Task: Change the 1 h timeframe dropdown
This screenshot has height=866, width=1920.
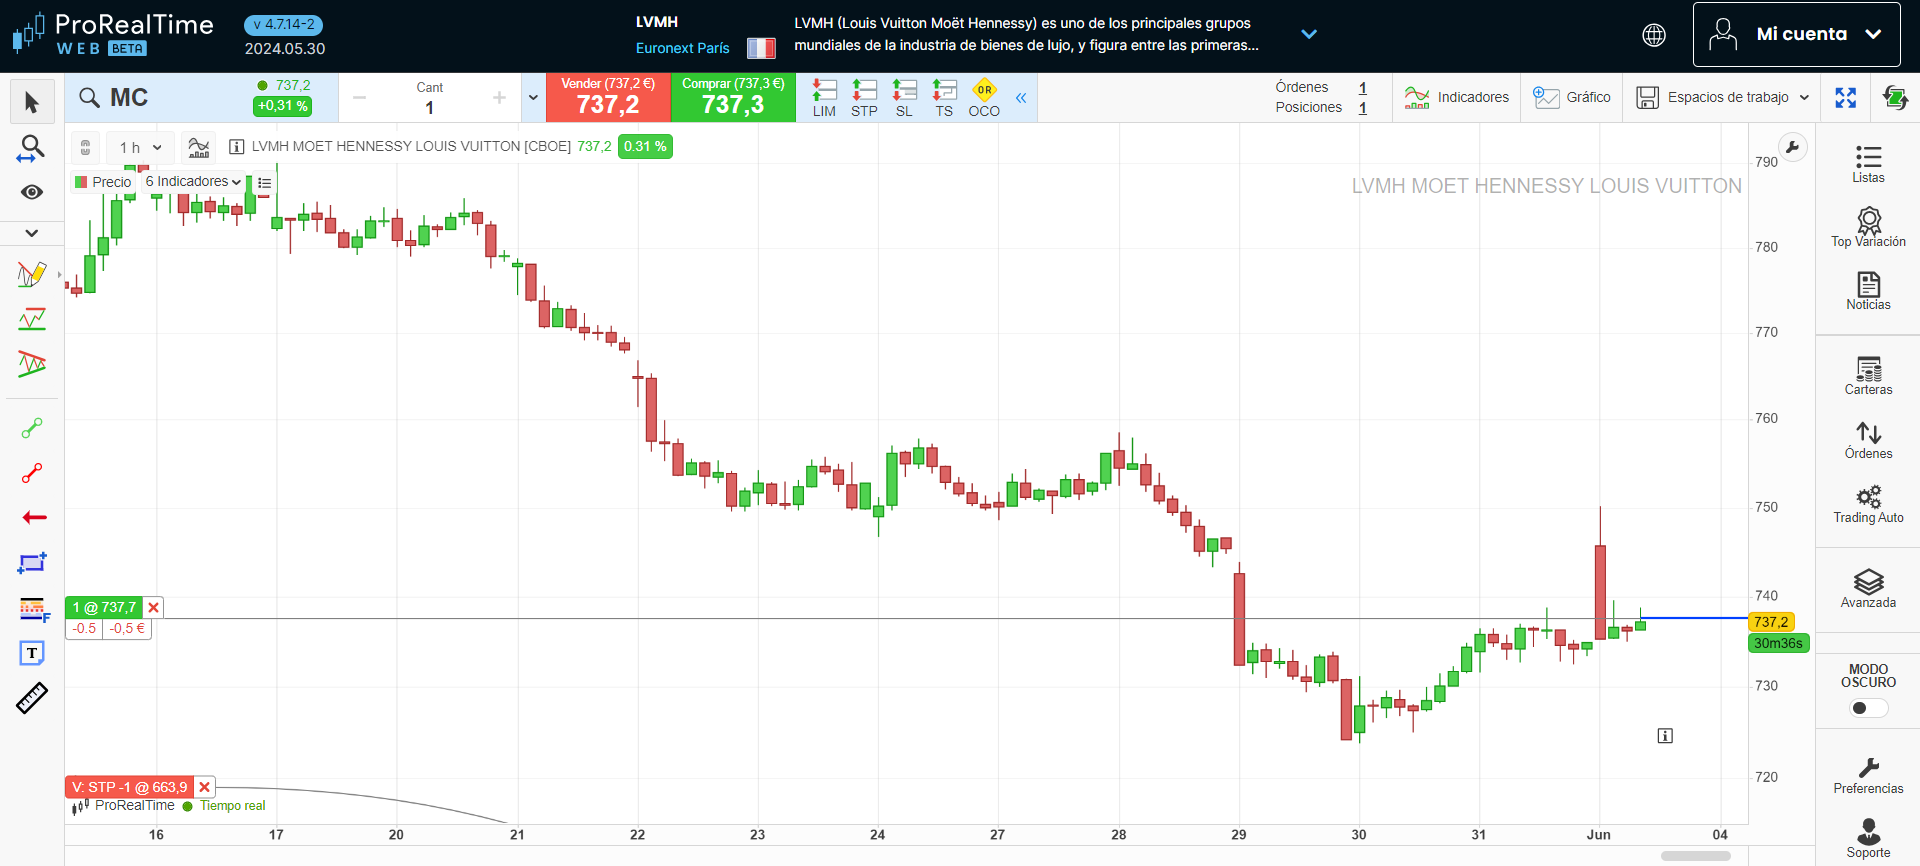Action: [x=140, y=147]
